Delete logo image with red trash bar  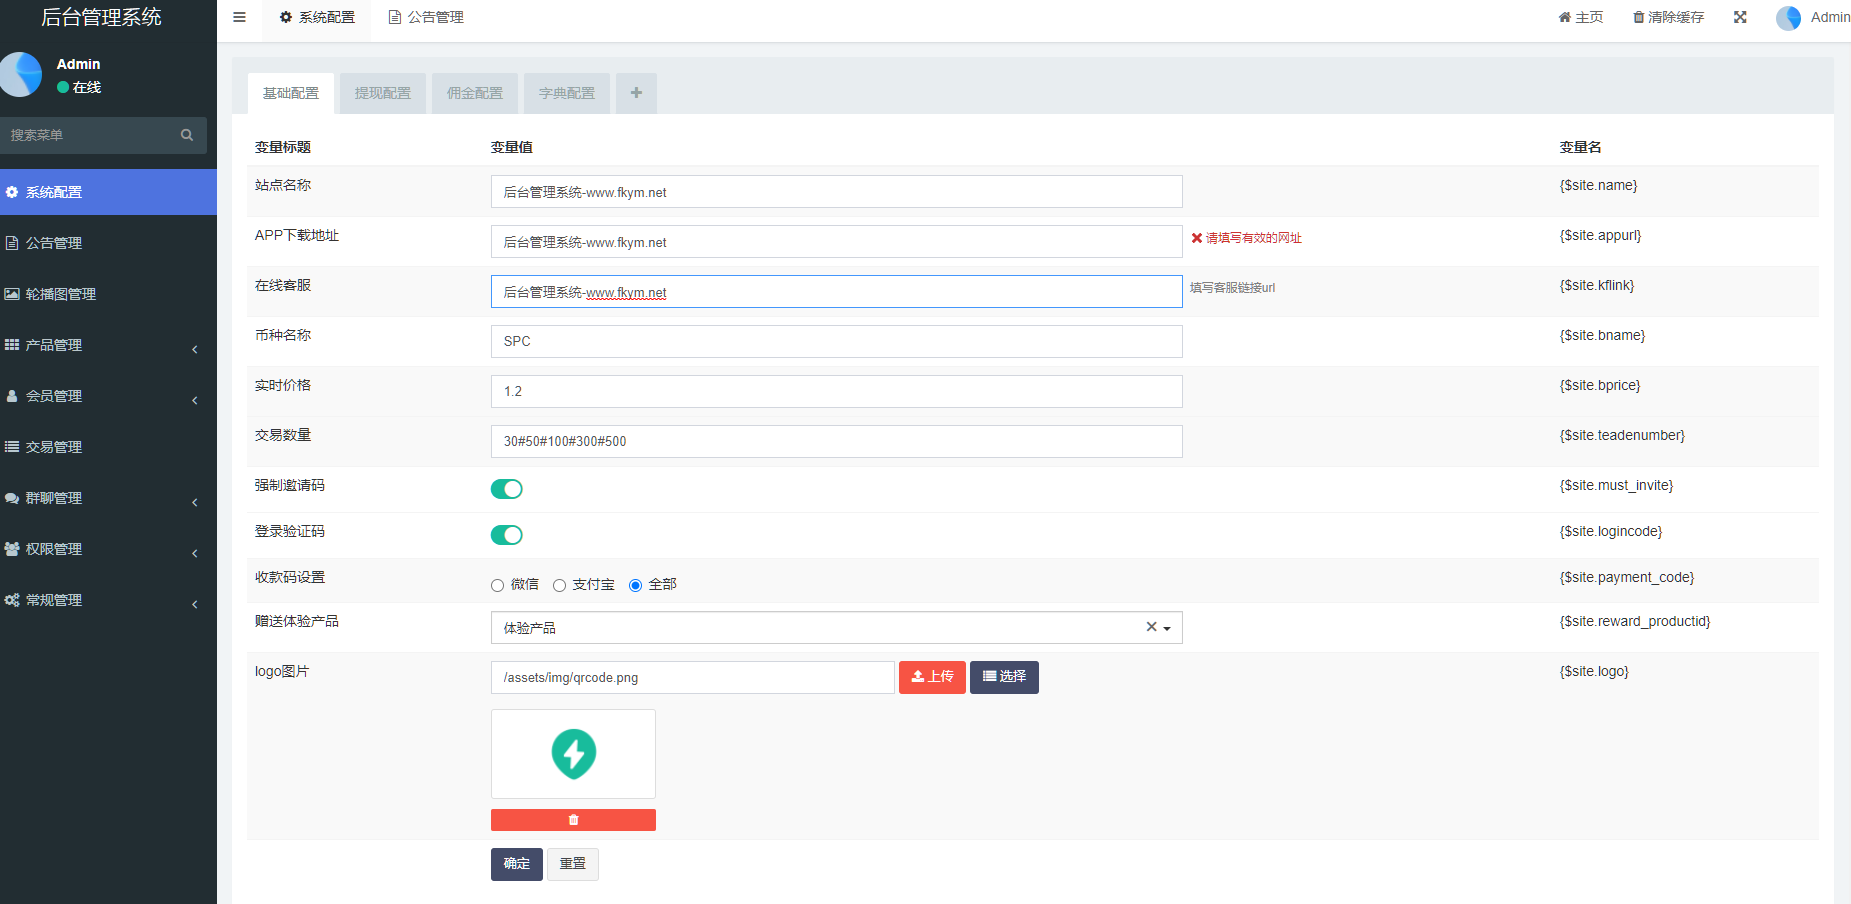pos(573,820)
